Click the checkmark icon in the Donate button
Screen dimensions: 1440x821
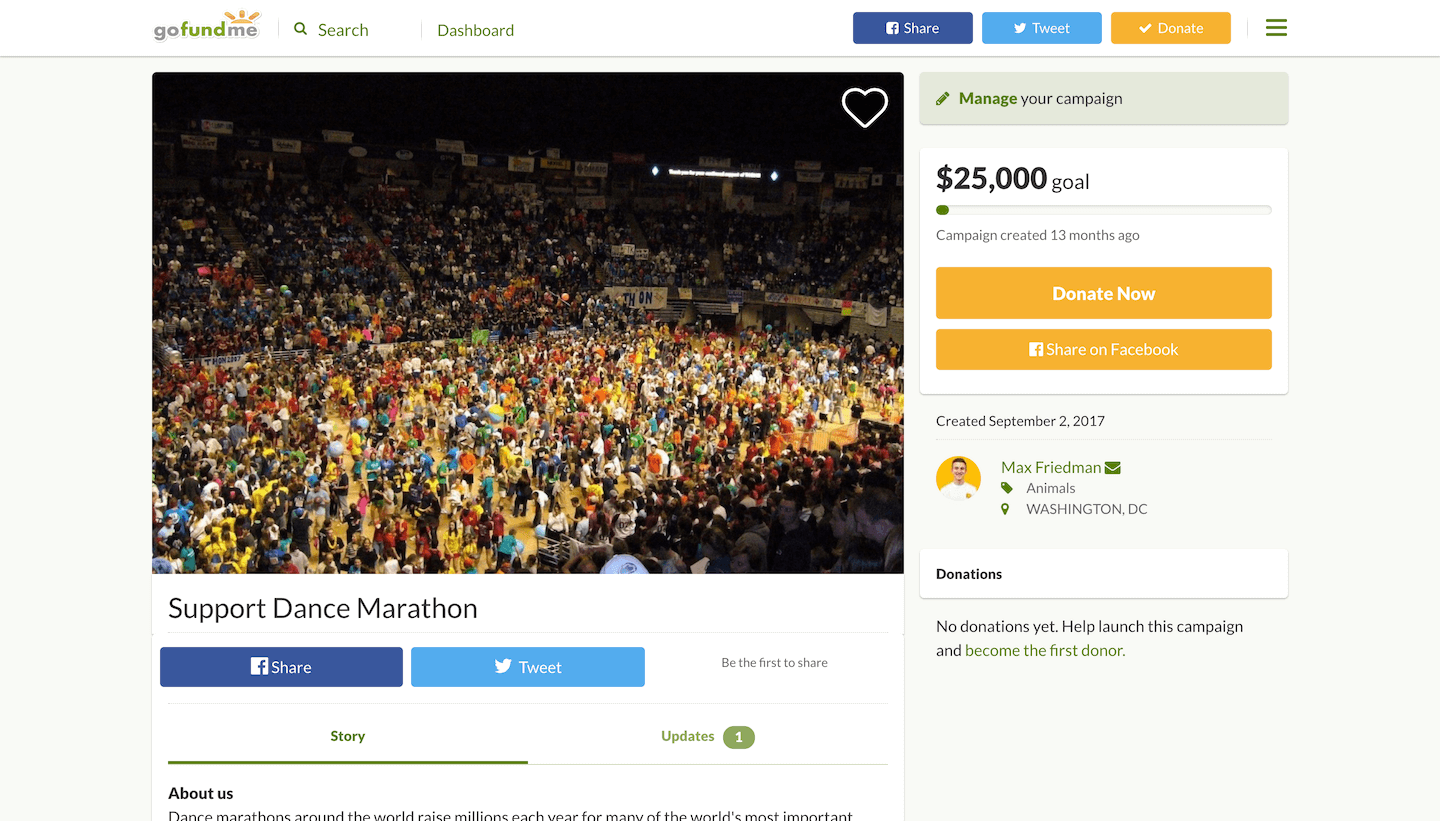(1146, 28)
